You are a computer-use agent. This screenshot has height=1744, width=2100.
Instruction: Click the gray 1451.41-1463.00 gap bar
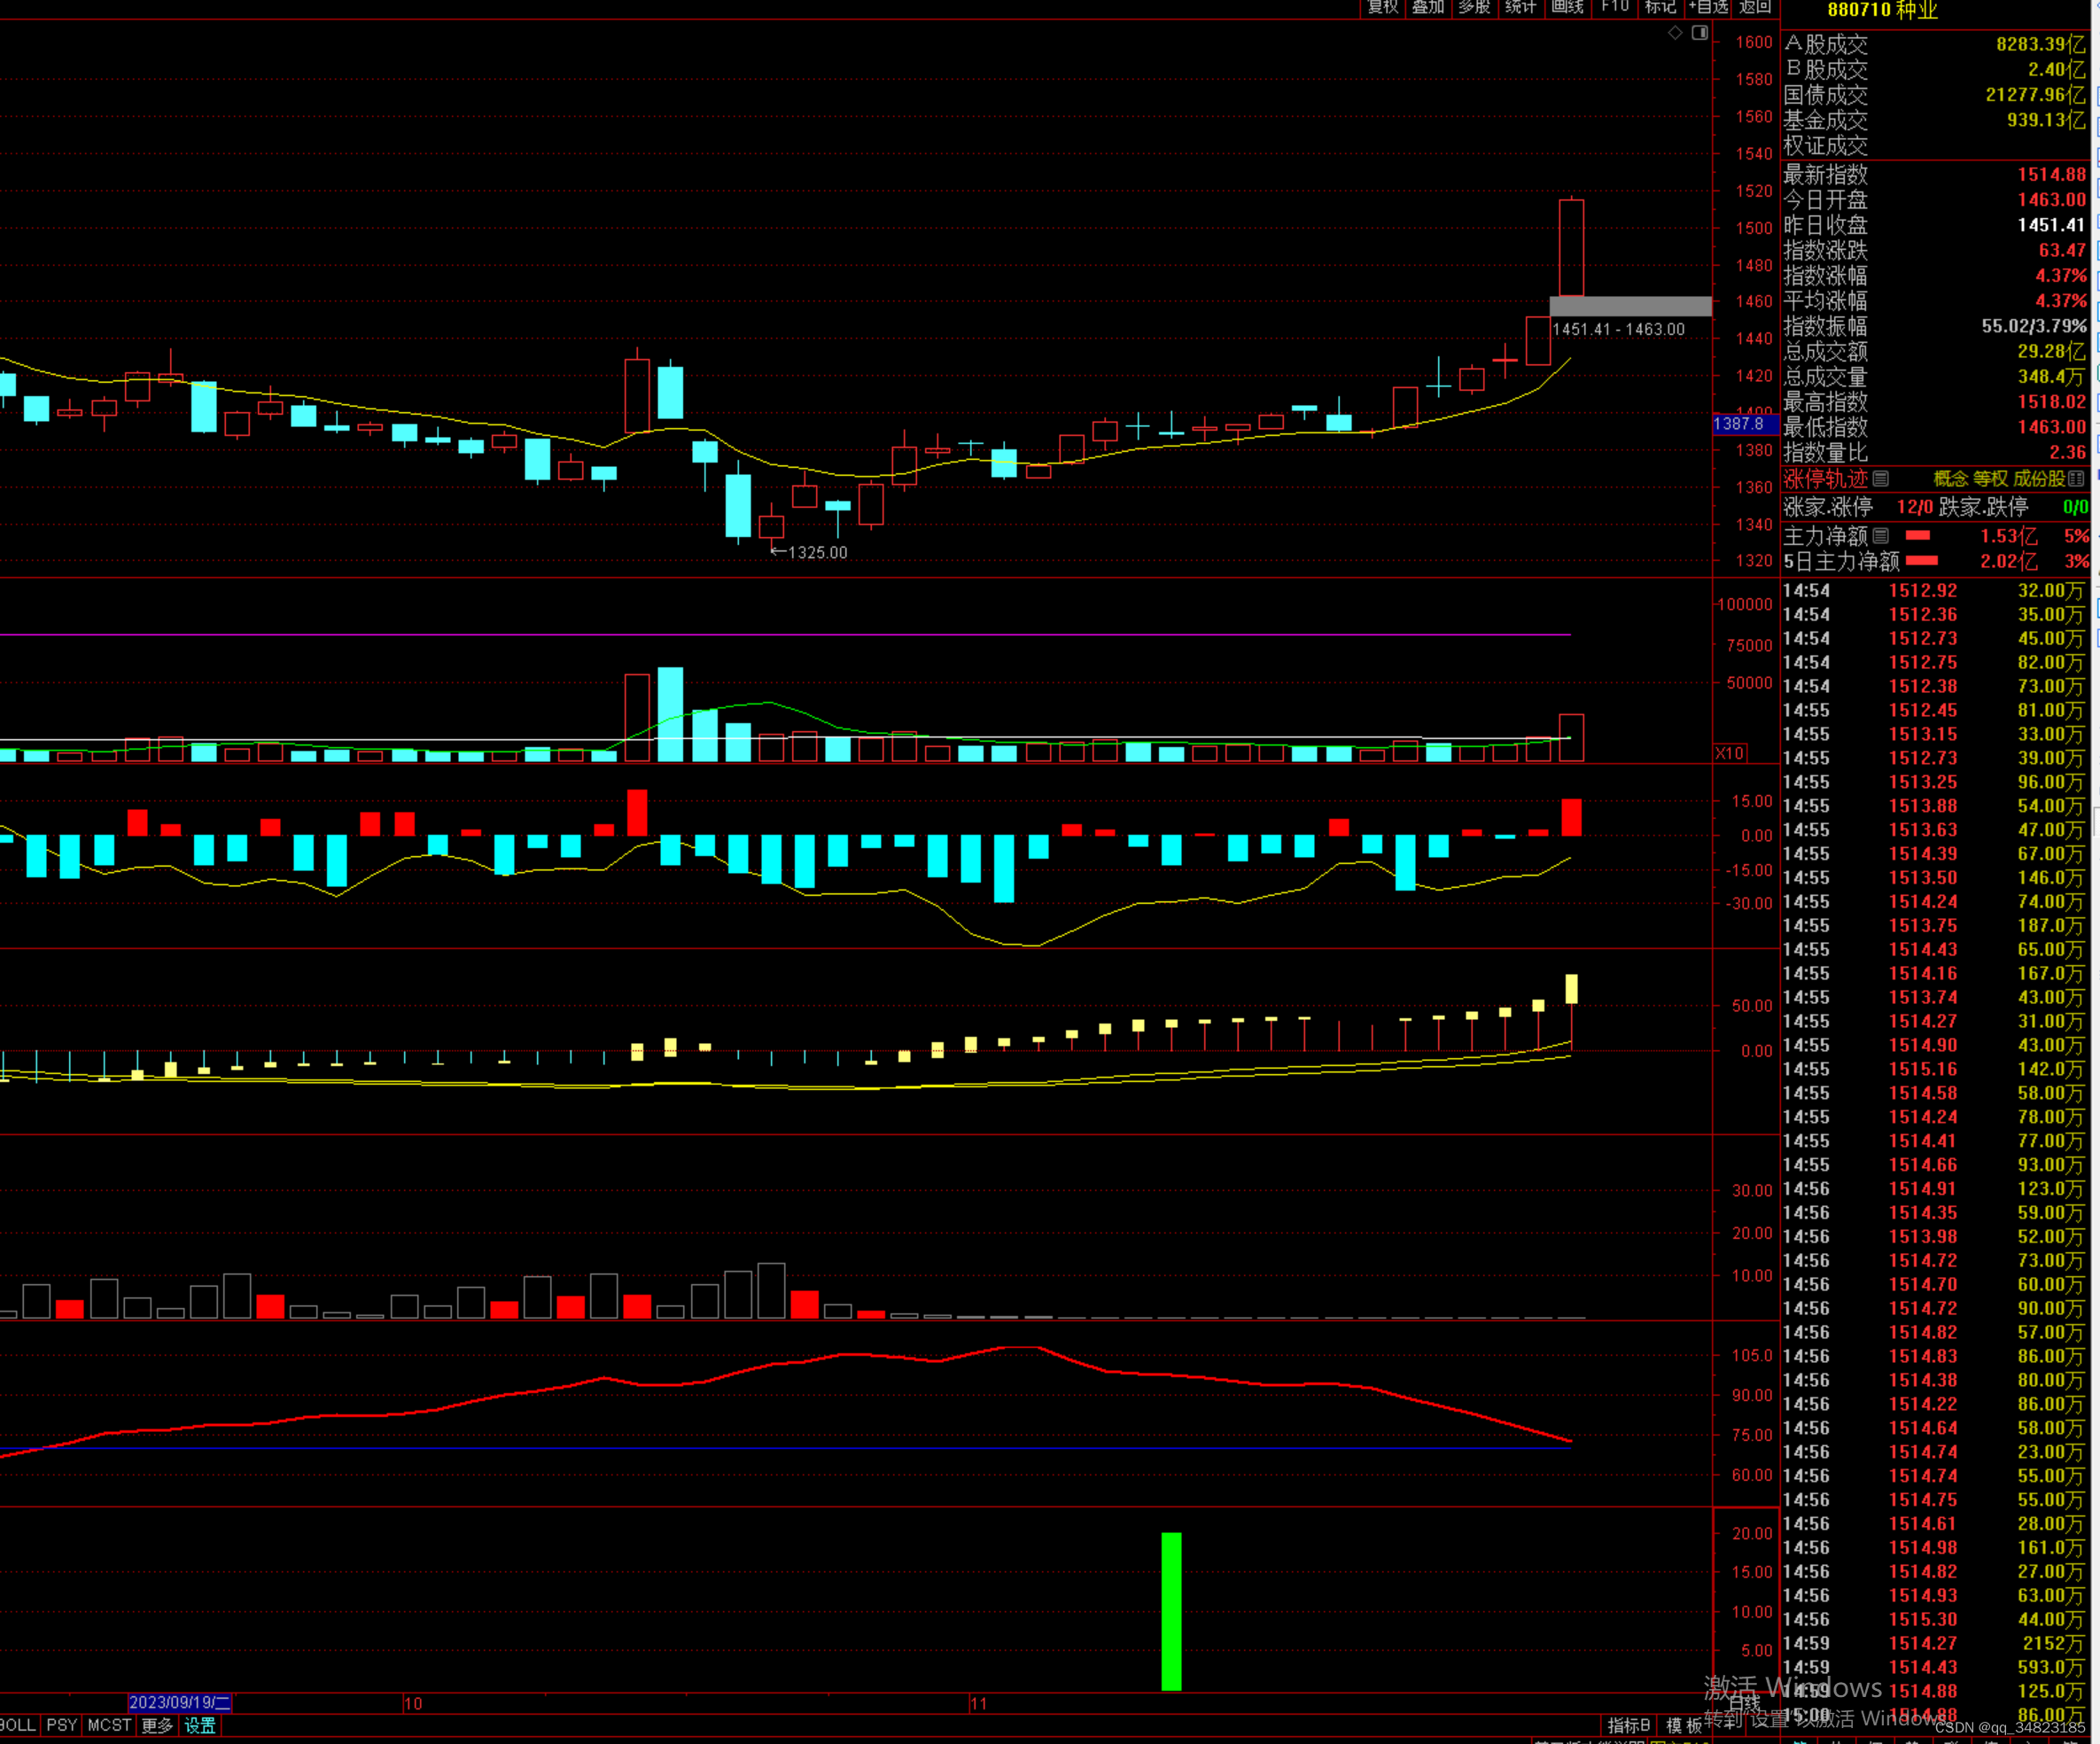tap(1630, 306)
